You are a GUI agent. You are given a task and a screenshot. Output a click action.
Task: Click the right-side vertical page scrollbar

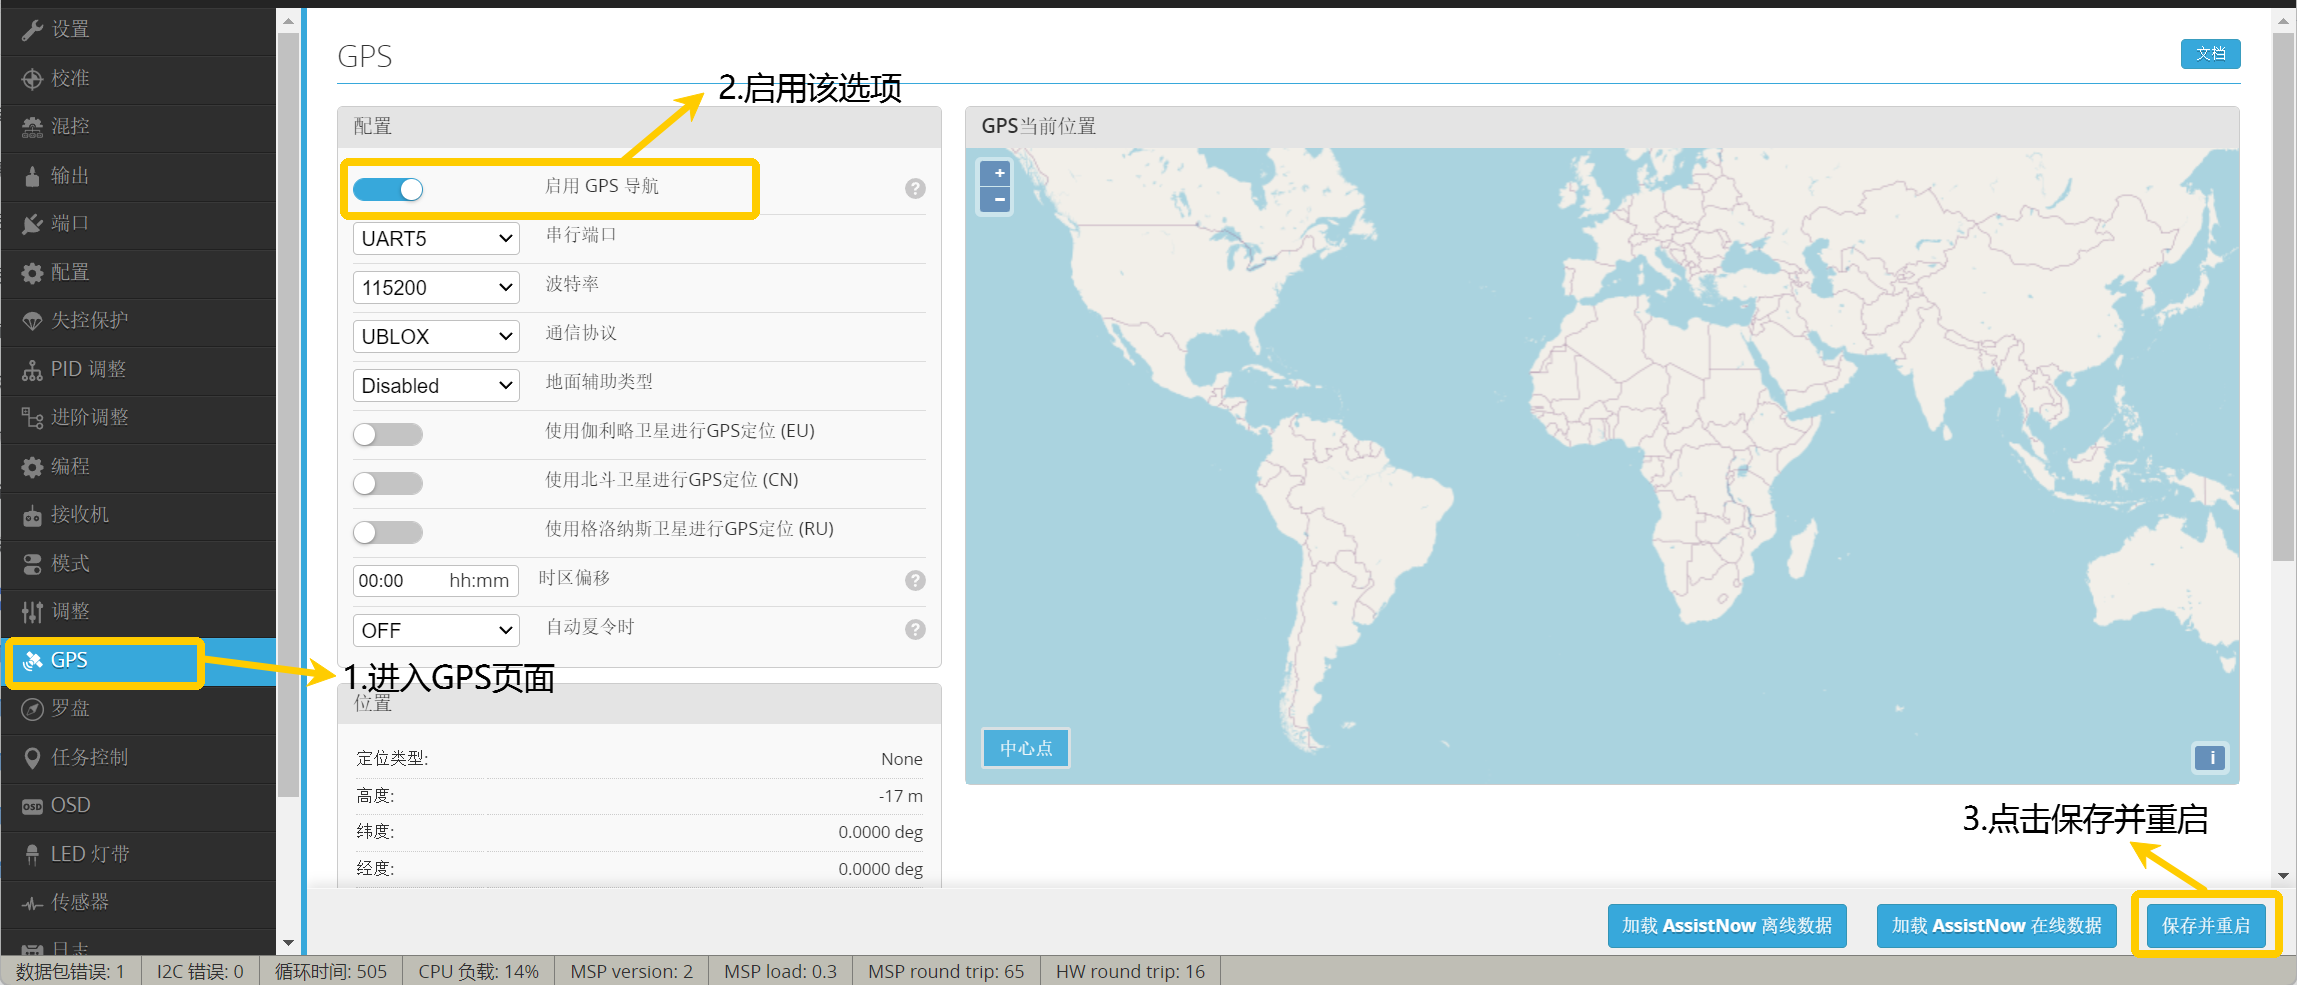(2283, 300)
